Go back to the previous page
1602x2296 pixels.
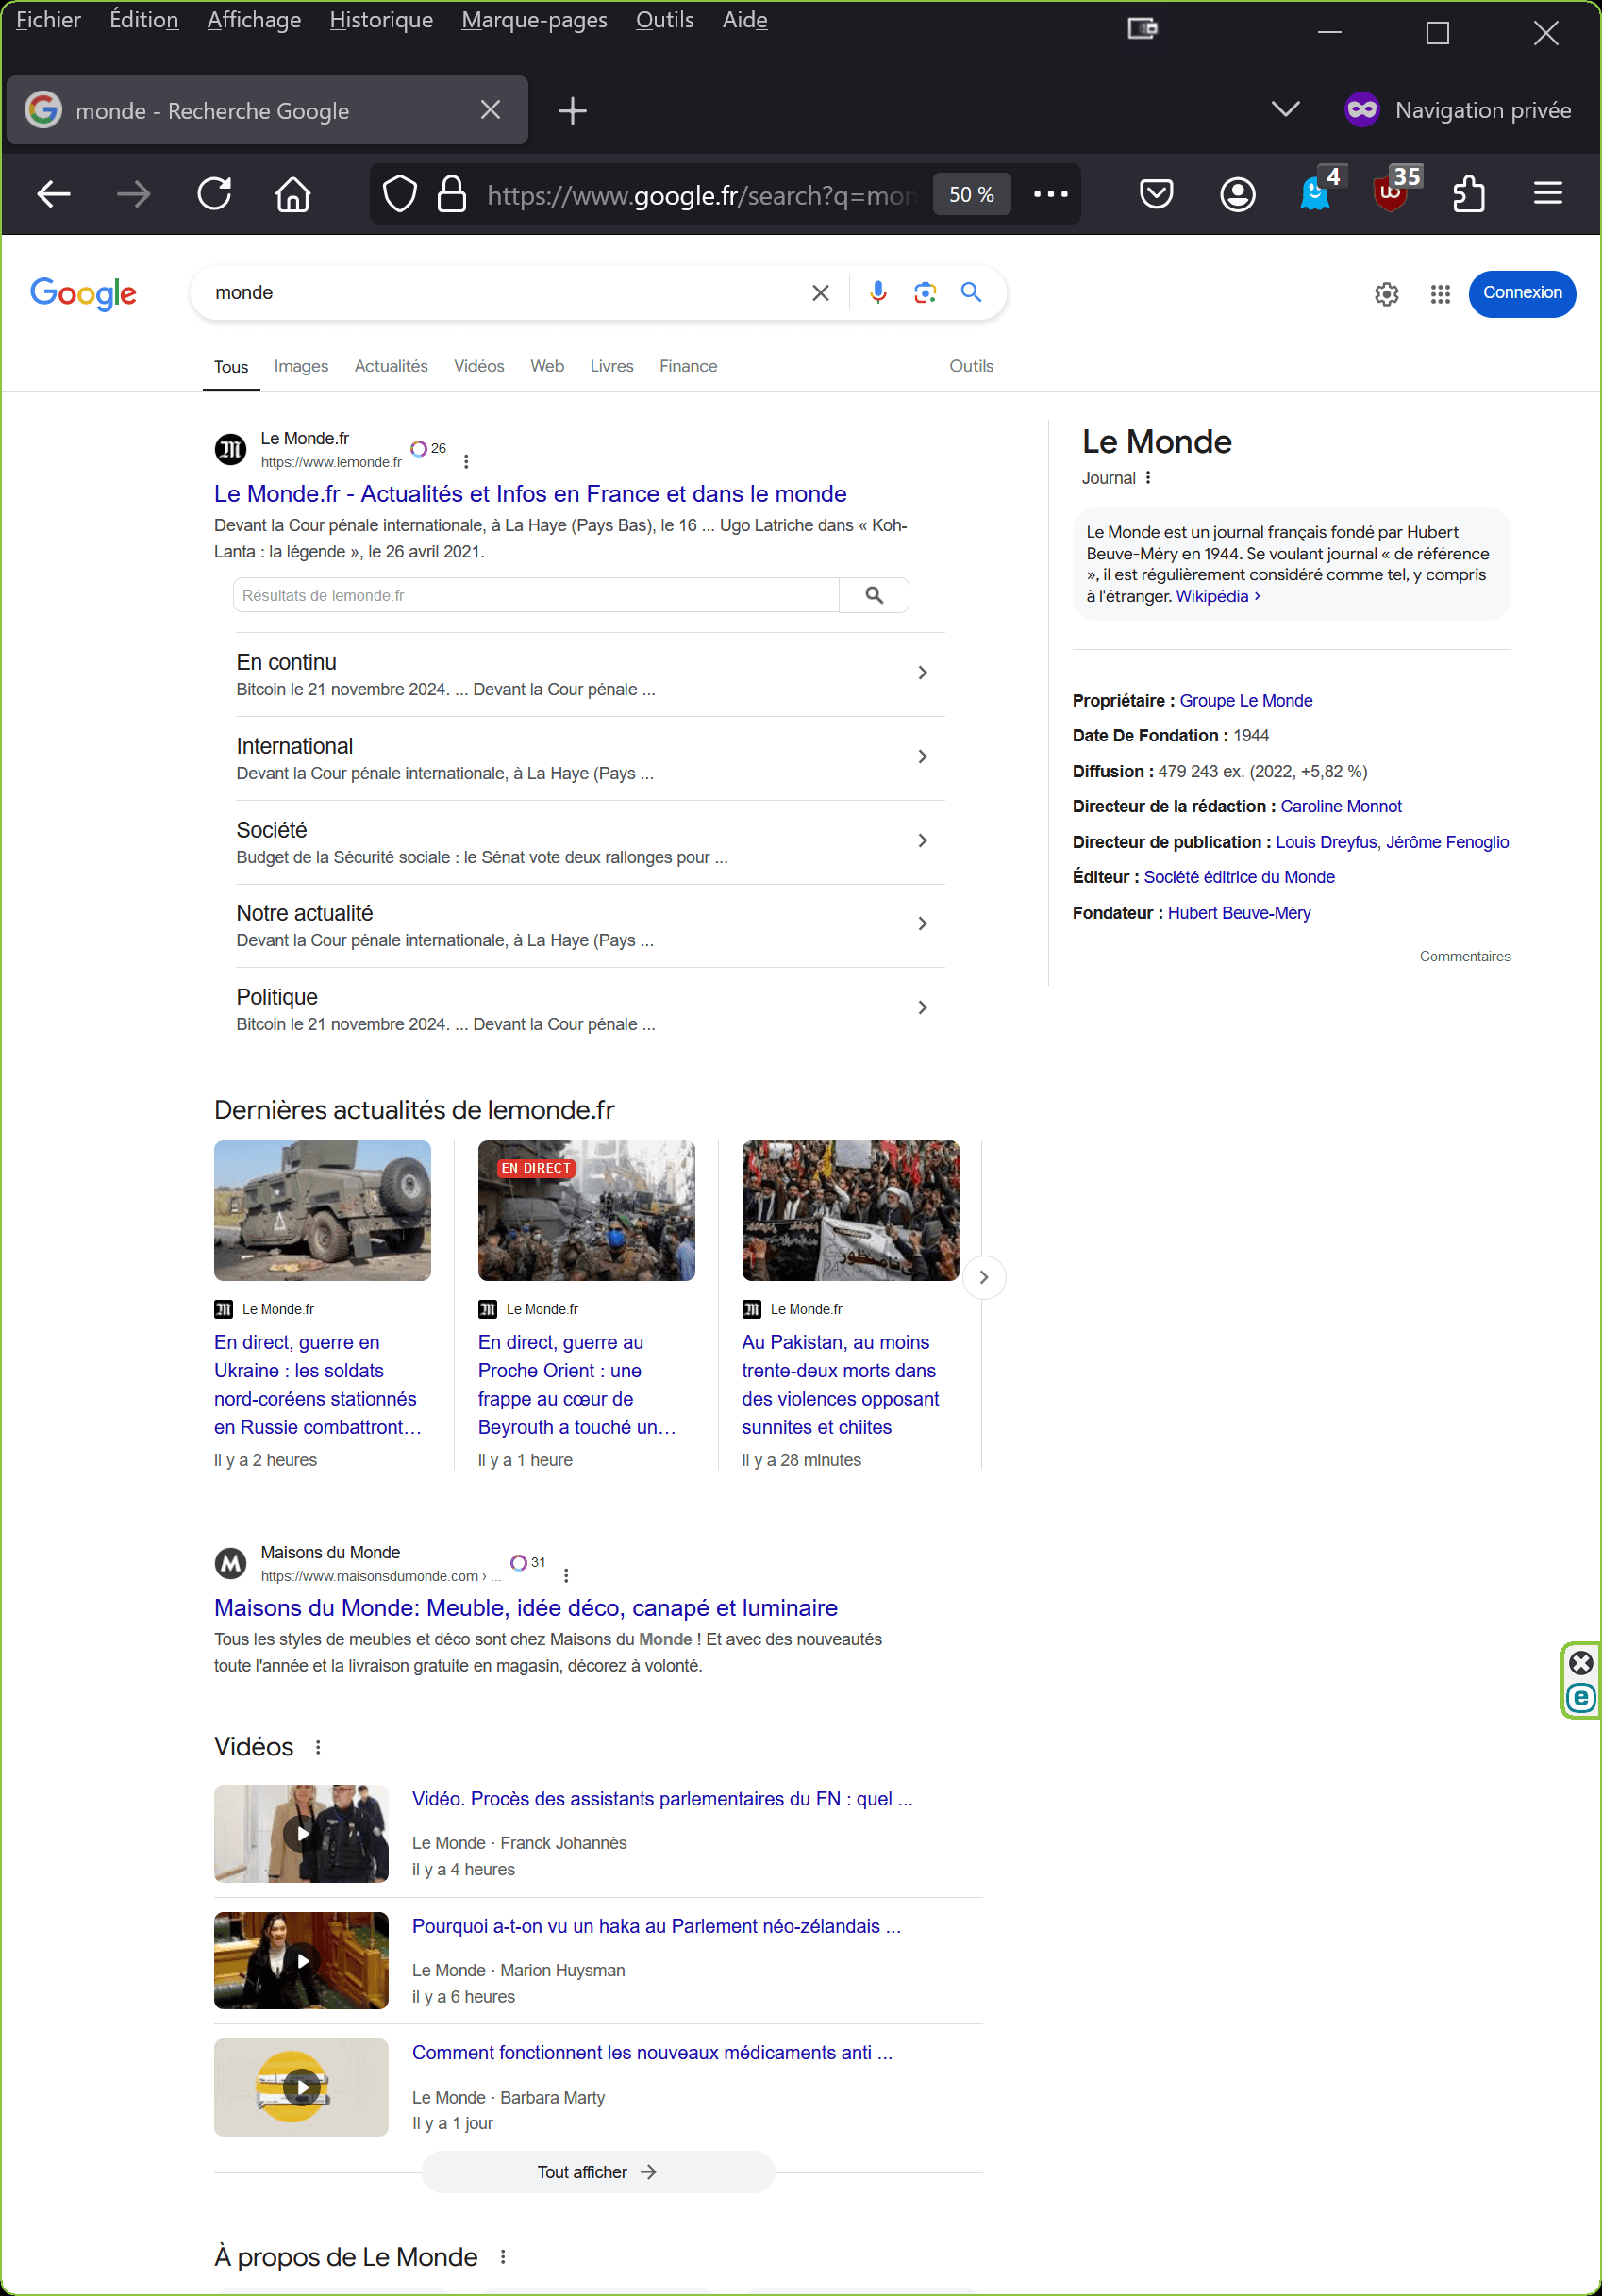point(54,194)
